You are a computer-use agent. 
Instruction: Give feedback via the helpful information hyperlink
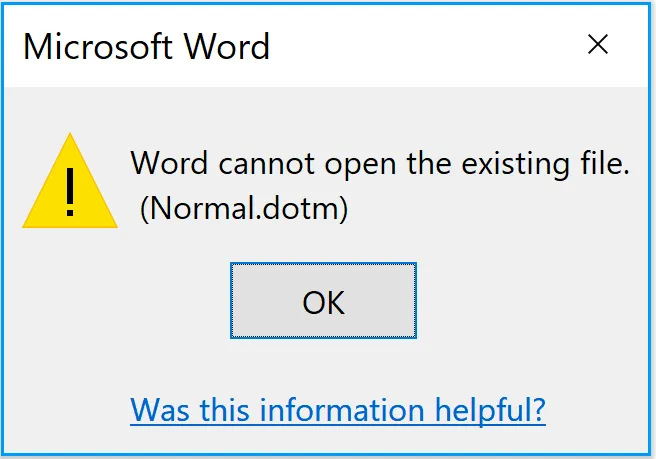click(x=338, y=409)
